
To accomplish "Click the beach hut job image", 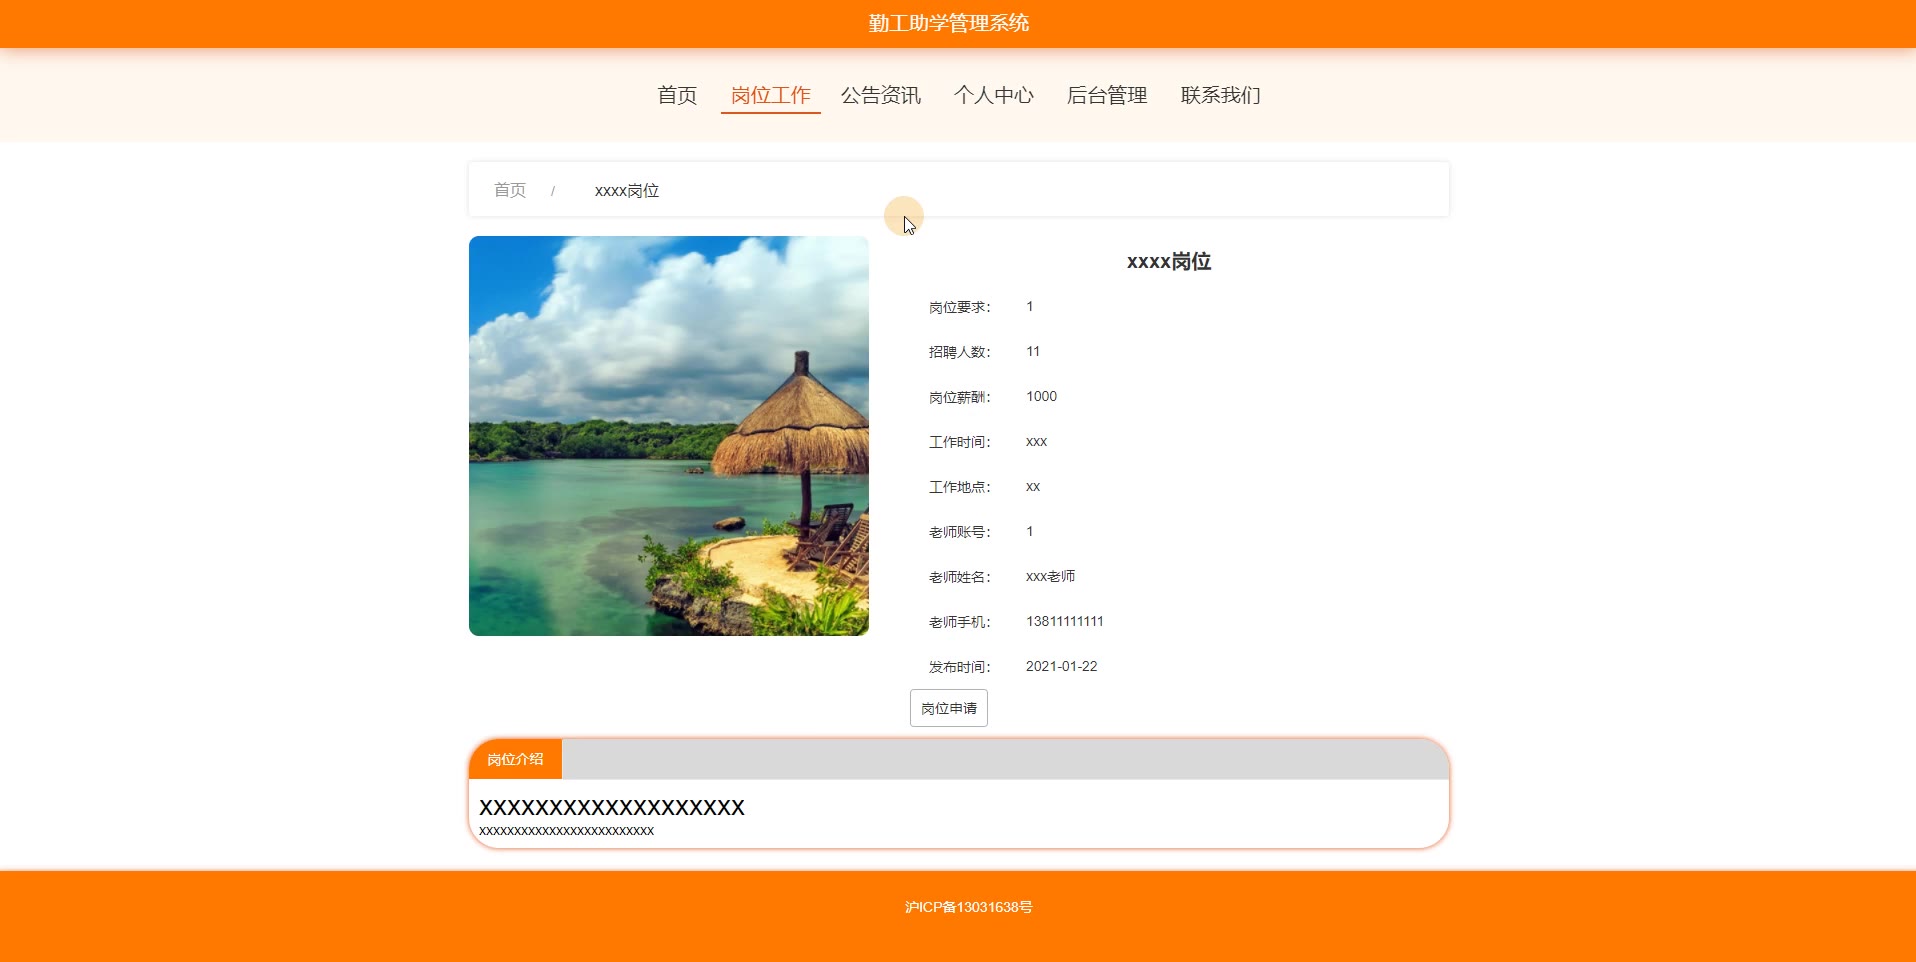I will pyautogui.click(x=669, y=436).
